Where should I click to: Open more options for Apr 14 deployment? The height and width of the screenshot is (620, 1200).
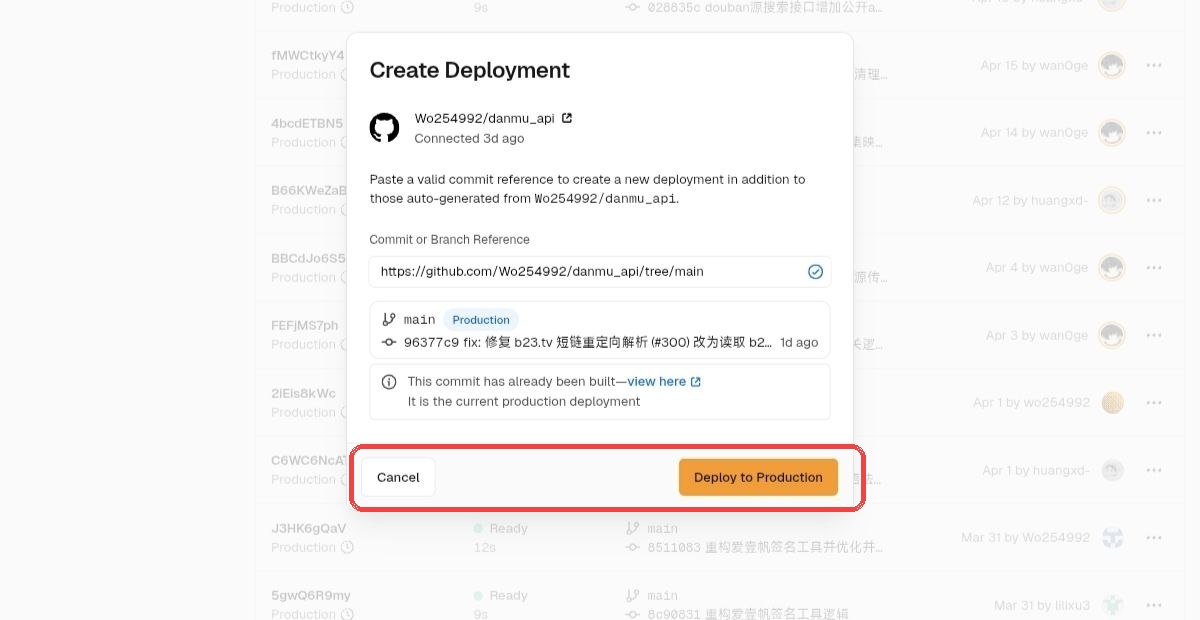pyautogui.click(x=1154, y=133)
